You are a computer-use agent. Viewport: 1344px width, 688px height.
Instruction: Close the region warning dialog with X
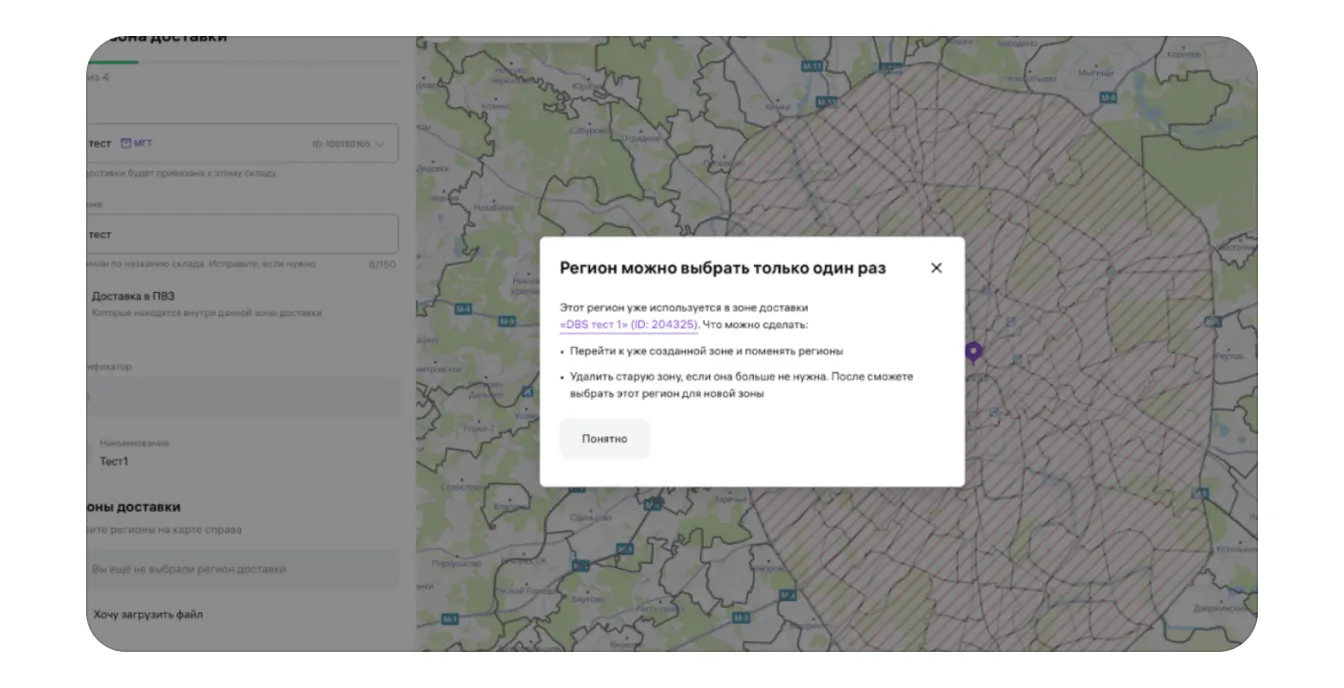tap(936, 268)
